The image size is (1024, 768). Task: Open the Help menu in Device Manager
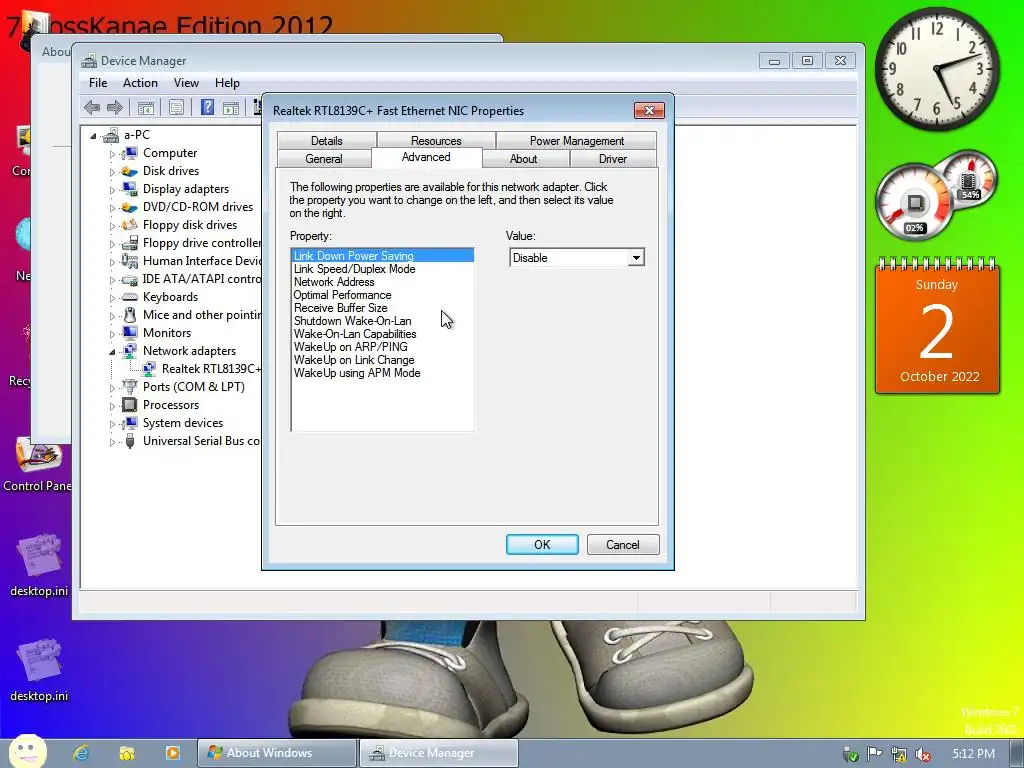227,83
